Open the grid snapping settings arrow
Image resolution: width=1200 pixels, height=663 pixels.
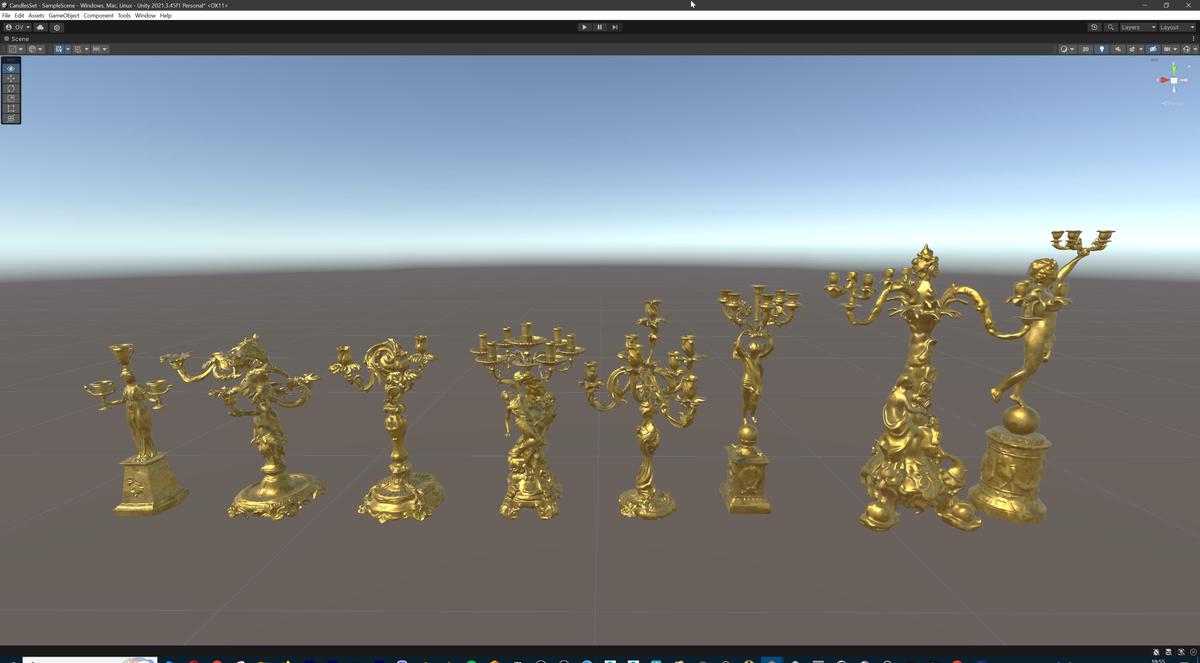tap(87, 49)
